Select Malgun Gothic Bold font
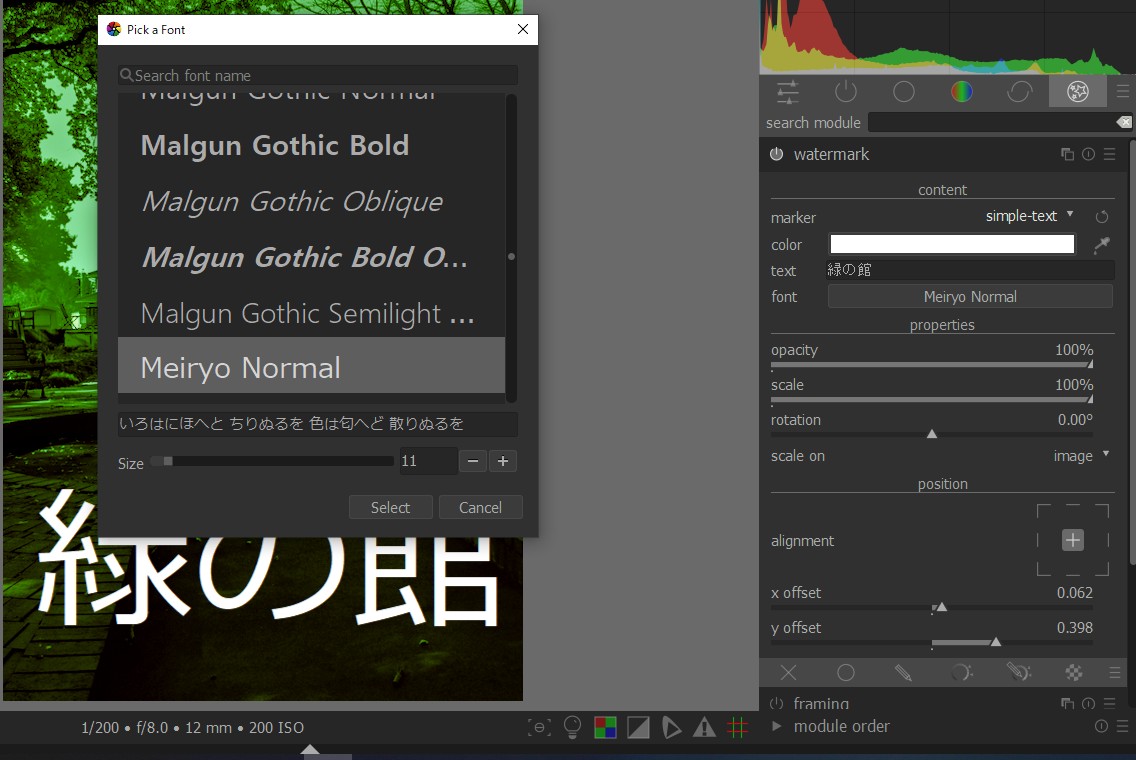 click(312, 145)
